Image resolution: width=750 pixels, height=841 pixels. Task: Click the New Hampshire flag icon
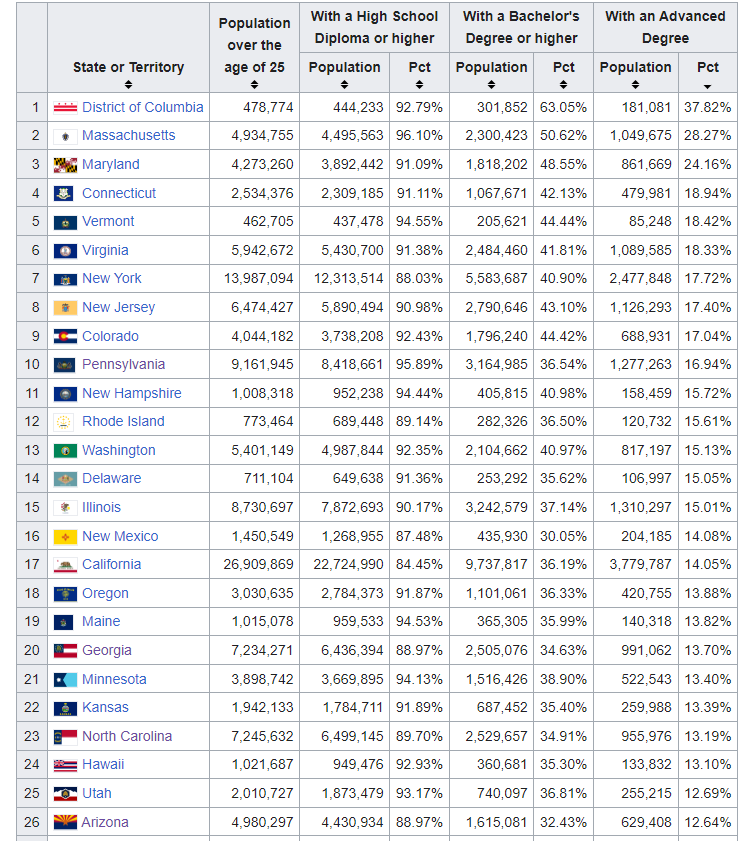(65, 394)
